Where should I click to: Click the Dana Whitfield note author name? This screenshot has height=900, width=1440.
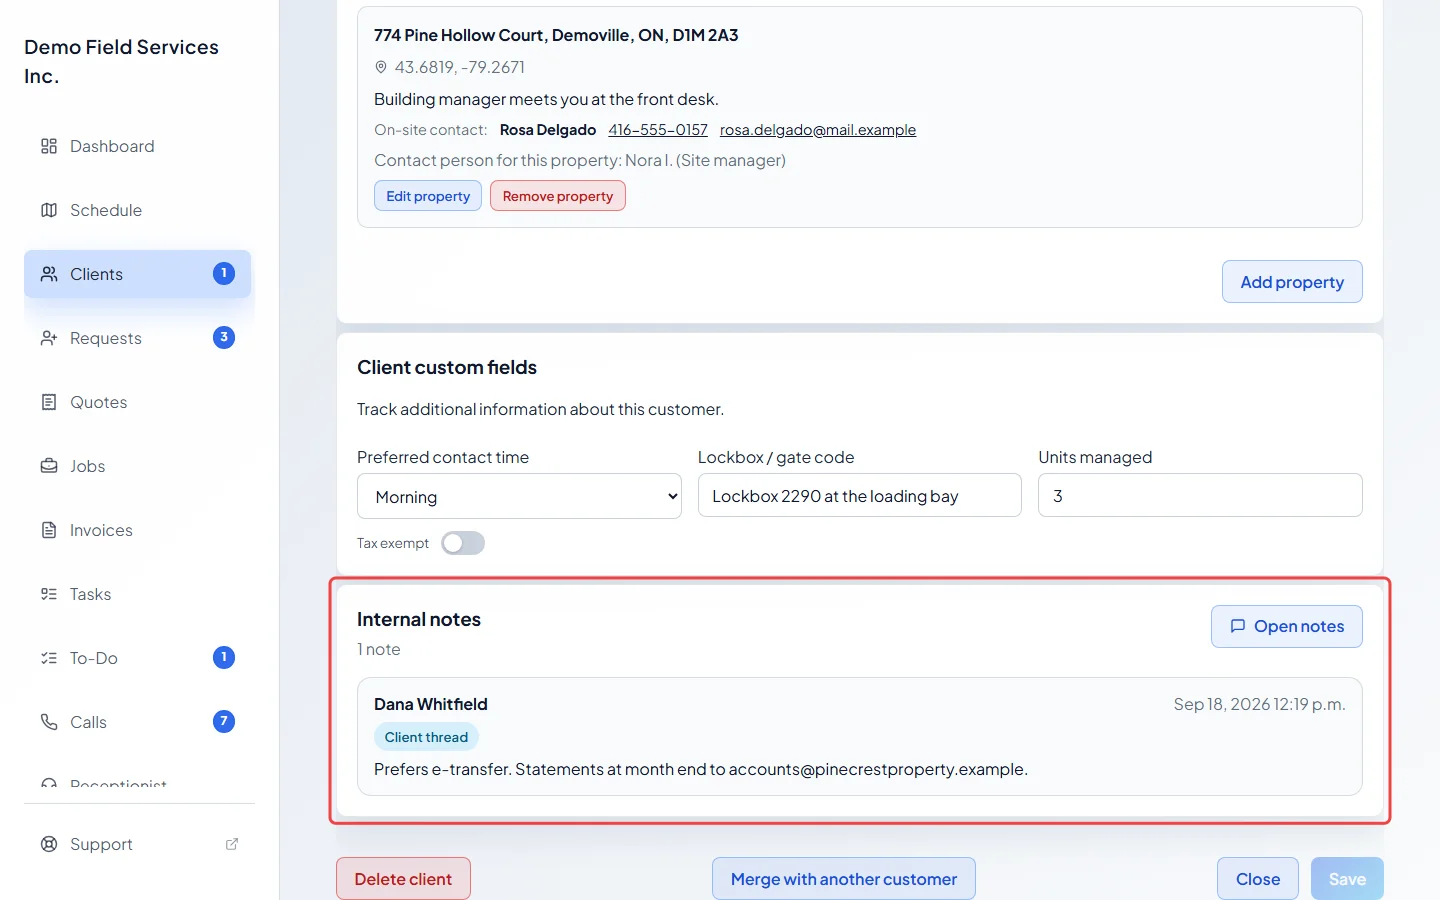(x=431, y=704)
